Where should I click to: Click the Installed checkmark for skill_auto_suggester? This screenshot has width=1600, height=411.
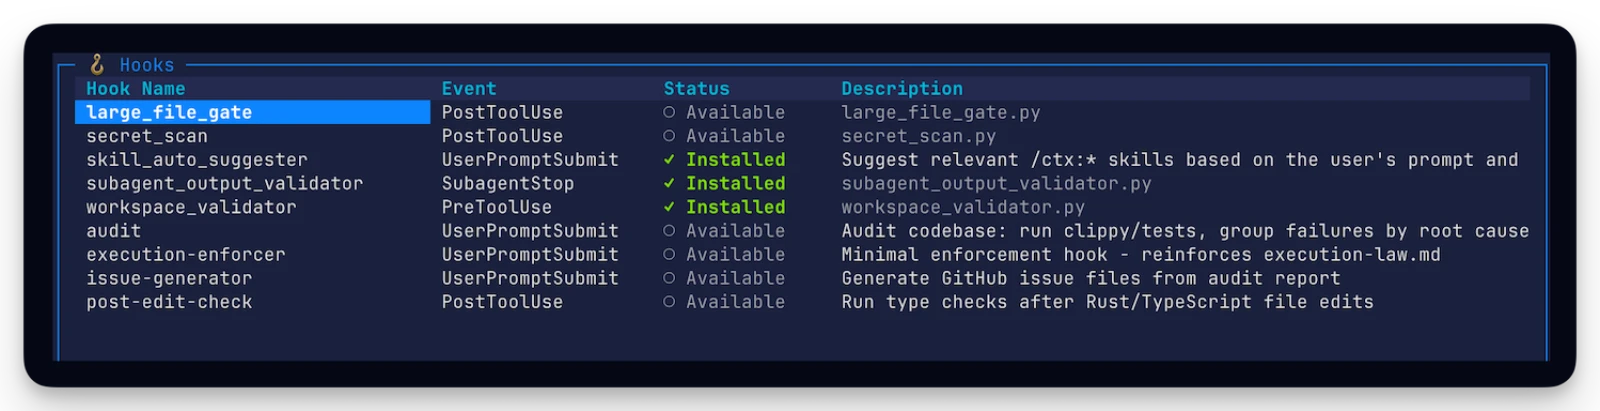pos(669,160)
